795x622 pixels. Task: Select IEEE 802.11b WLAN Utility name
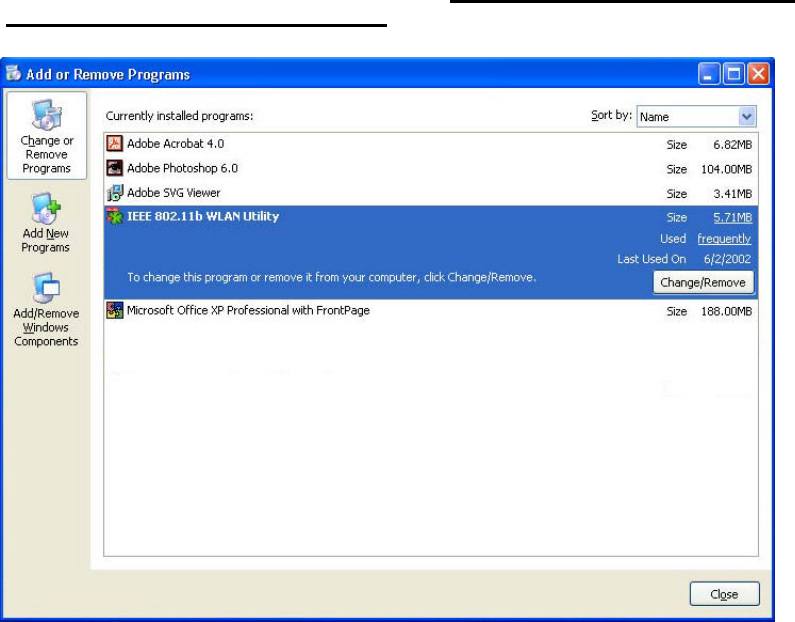(x=203, y=216)
